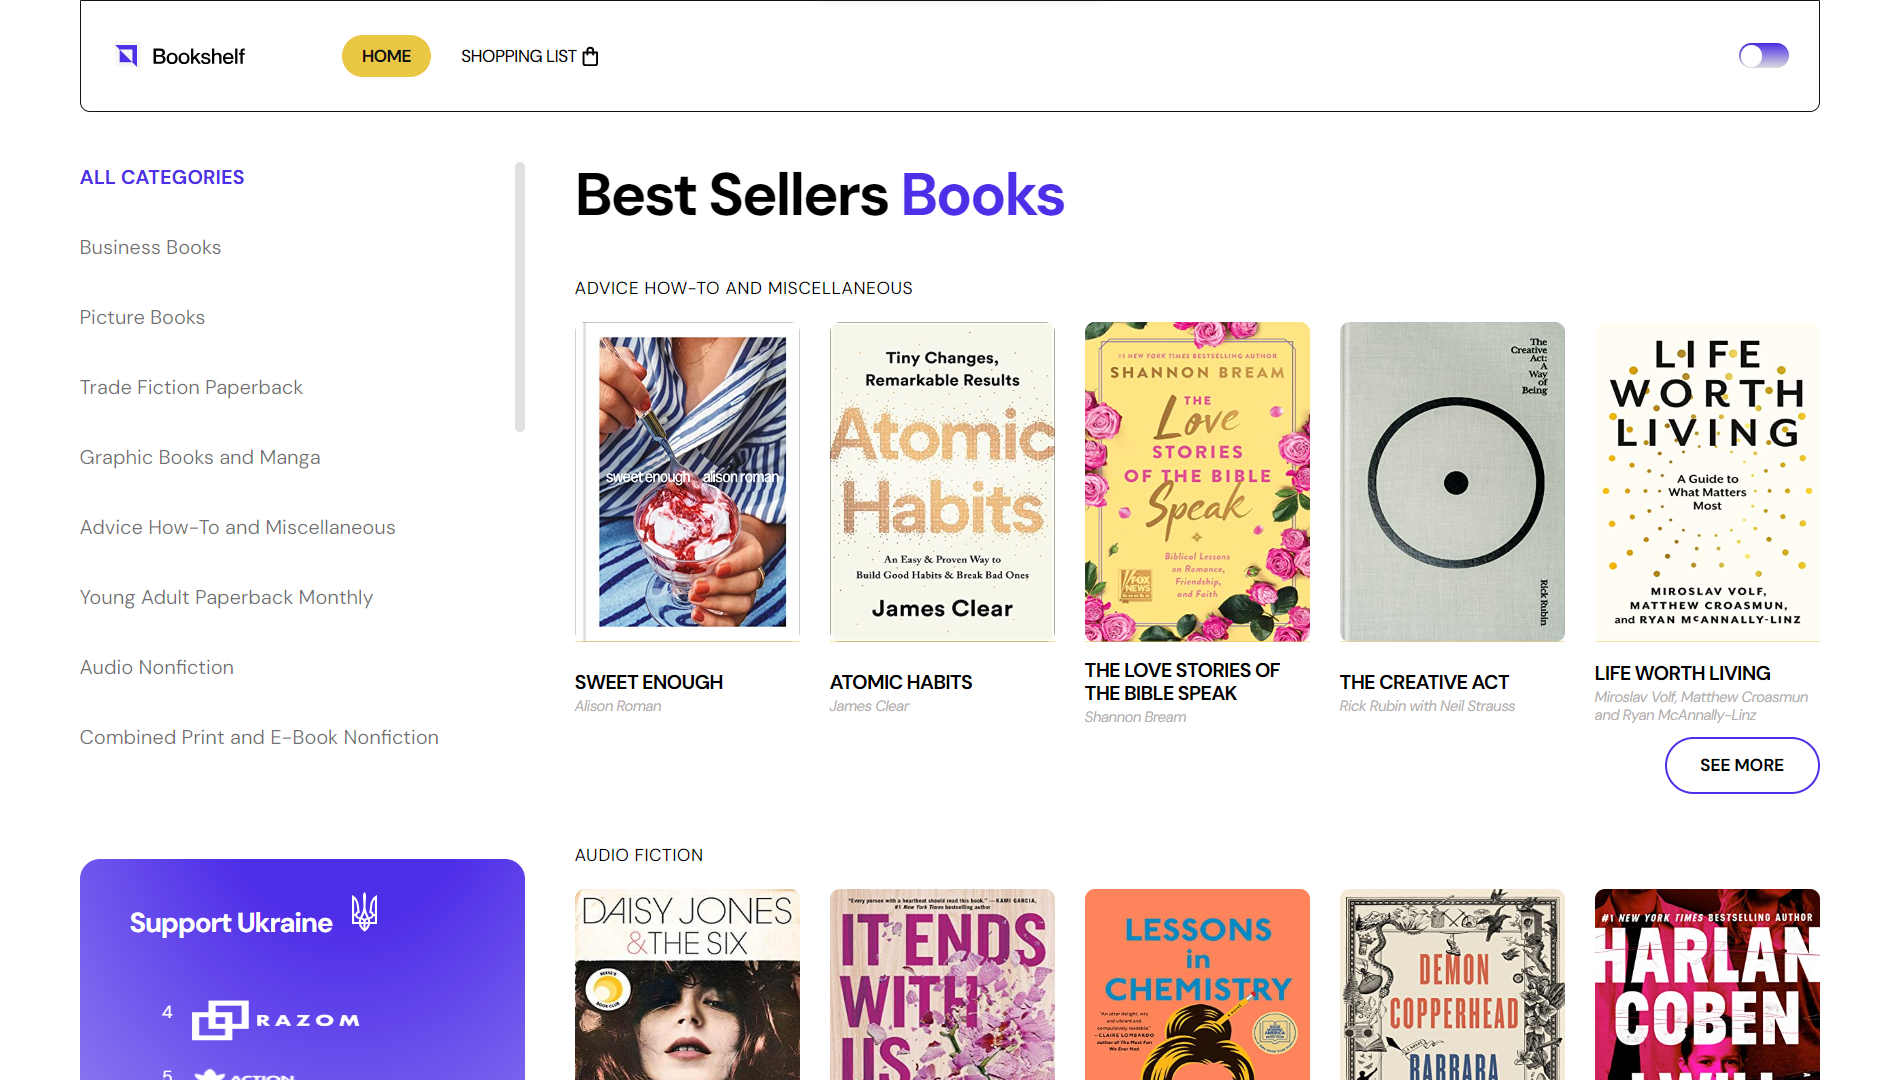Viewport: 1898px width, 1080px height.
Task: Show the Audio Nonfiction category
Action: pos(157,667)
